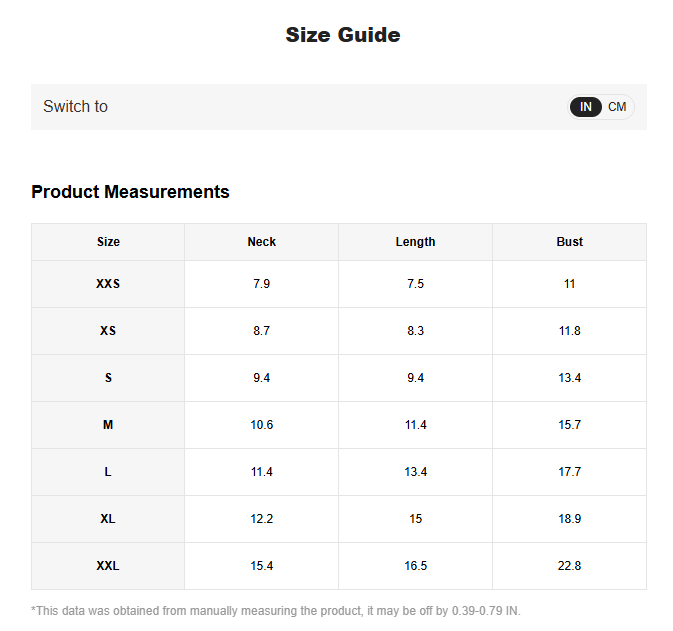Click the XXS neck value 7.9
Image resolution: width=673 pixels, height=631 pixels.
pos(262,284)
